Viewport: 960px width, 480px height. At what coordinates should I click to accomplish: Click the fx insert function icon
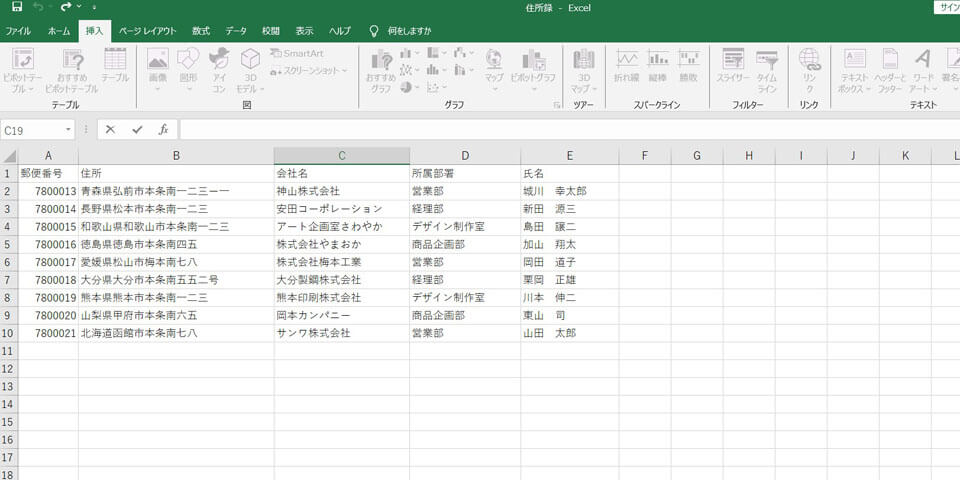point(163,130)
